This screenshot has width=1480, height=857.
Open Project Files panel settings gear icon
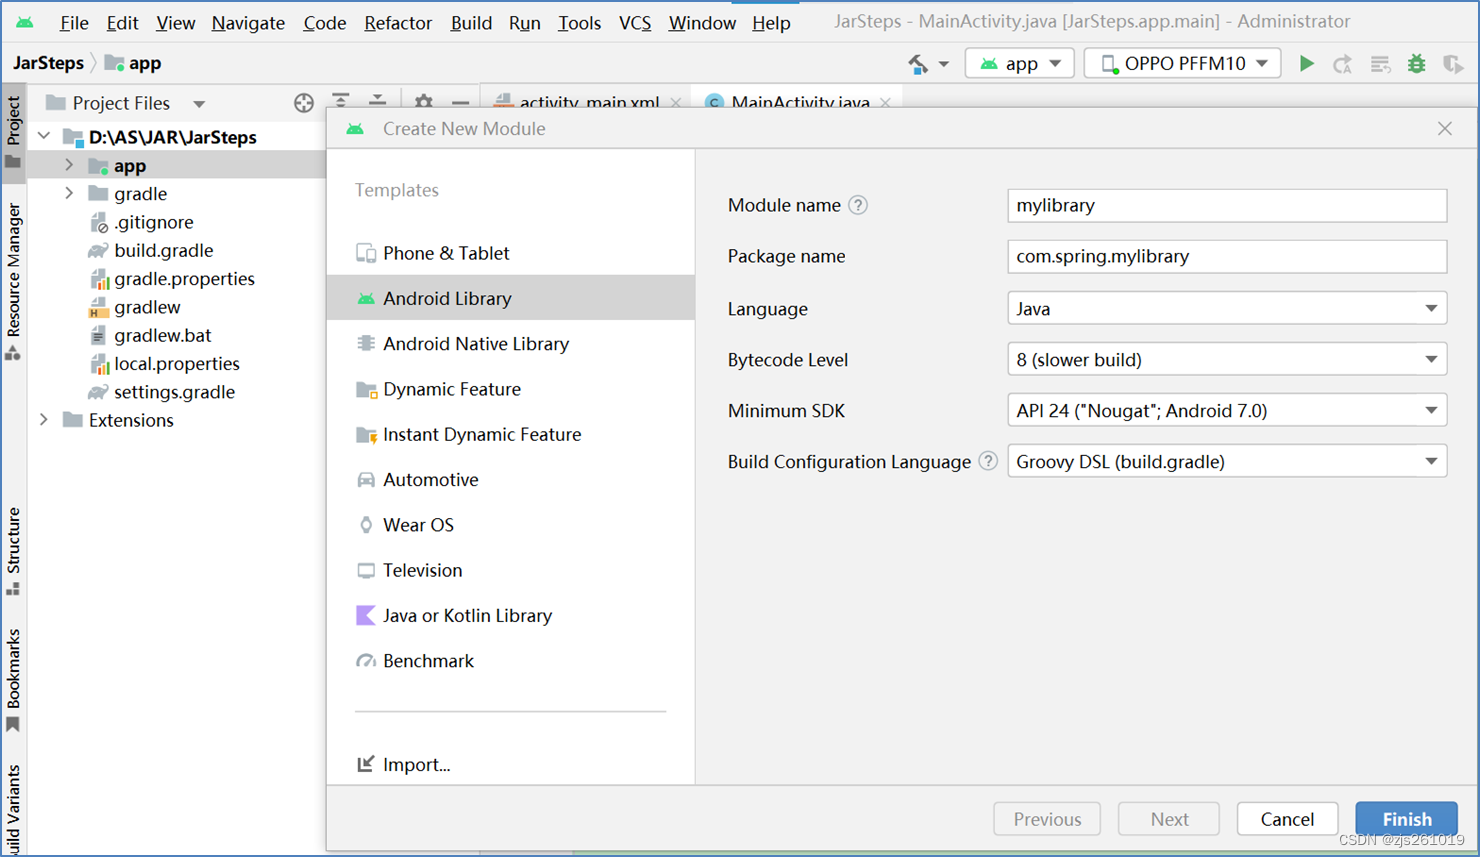point(423,102)
